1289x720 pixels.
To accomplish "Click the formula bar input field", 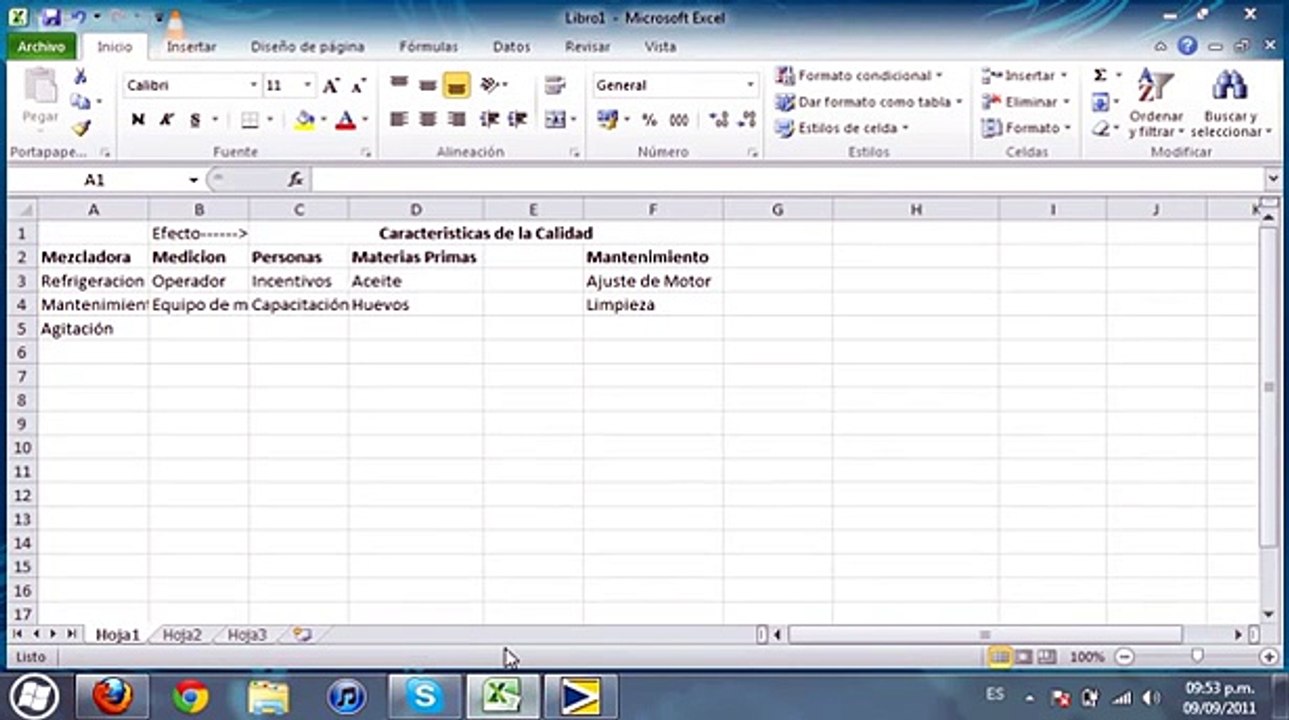I will click(x=786, y=180).
